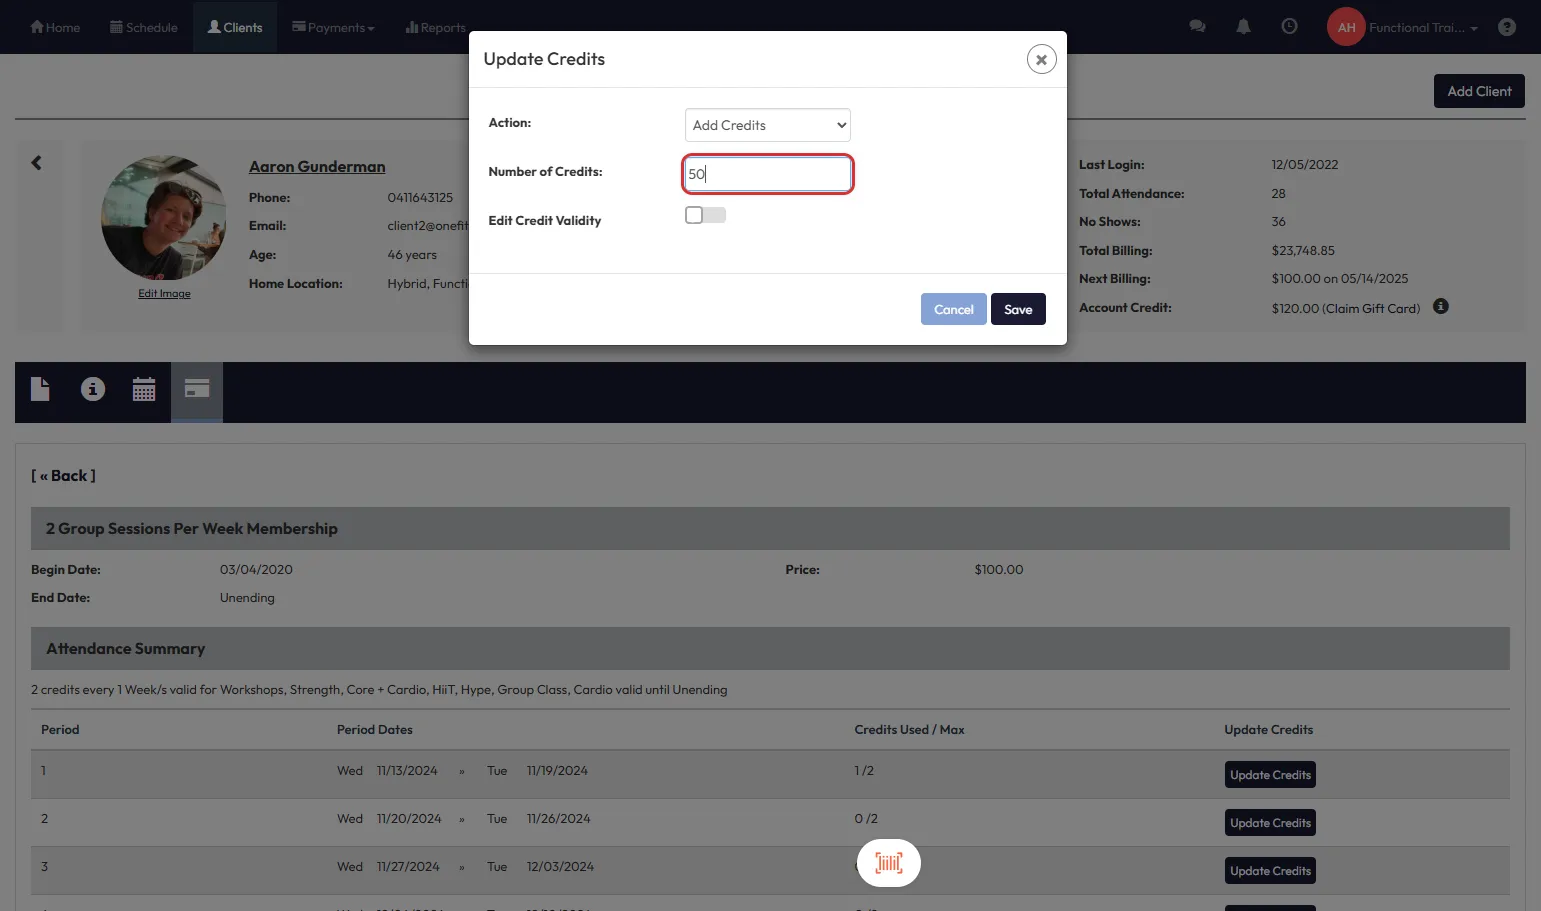This screenshot has height=911, width=1541.
Task: Open the client info icon tab
Action: click(x=93, y=389)
